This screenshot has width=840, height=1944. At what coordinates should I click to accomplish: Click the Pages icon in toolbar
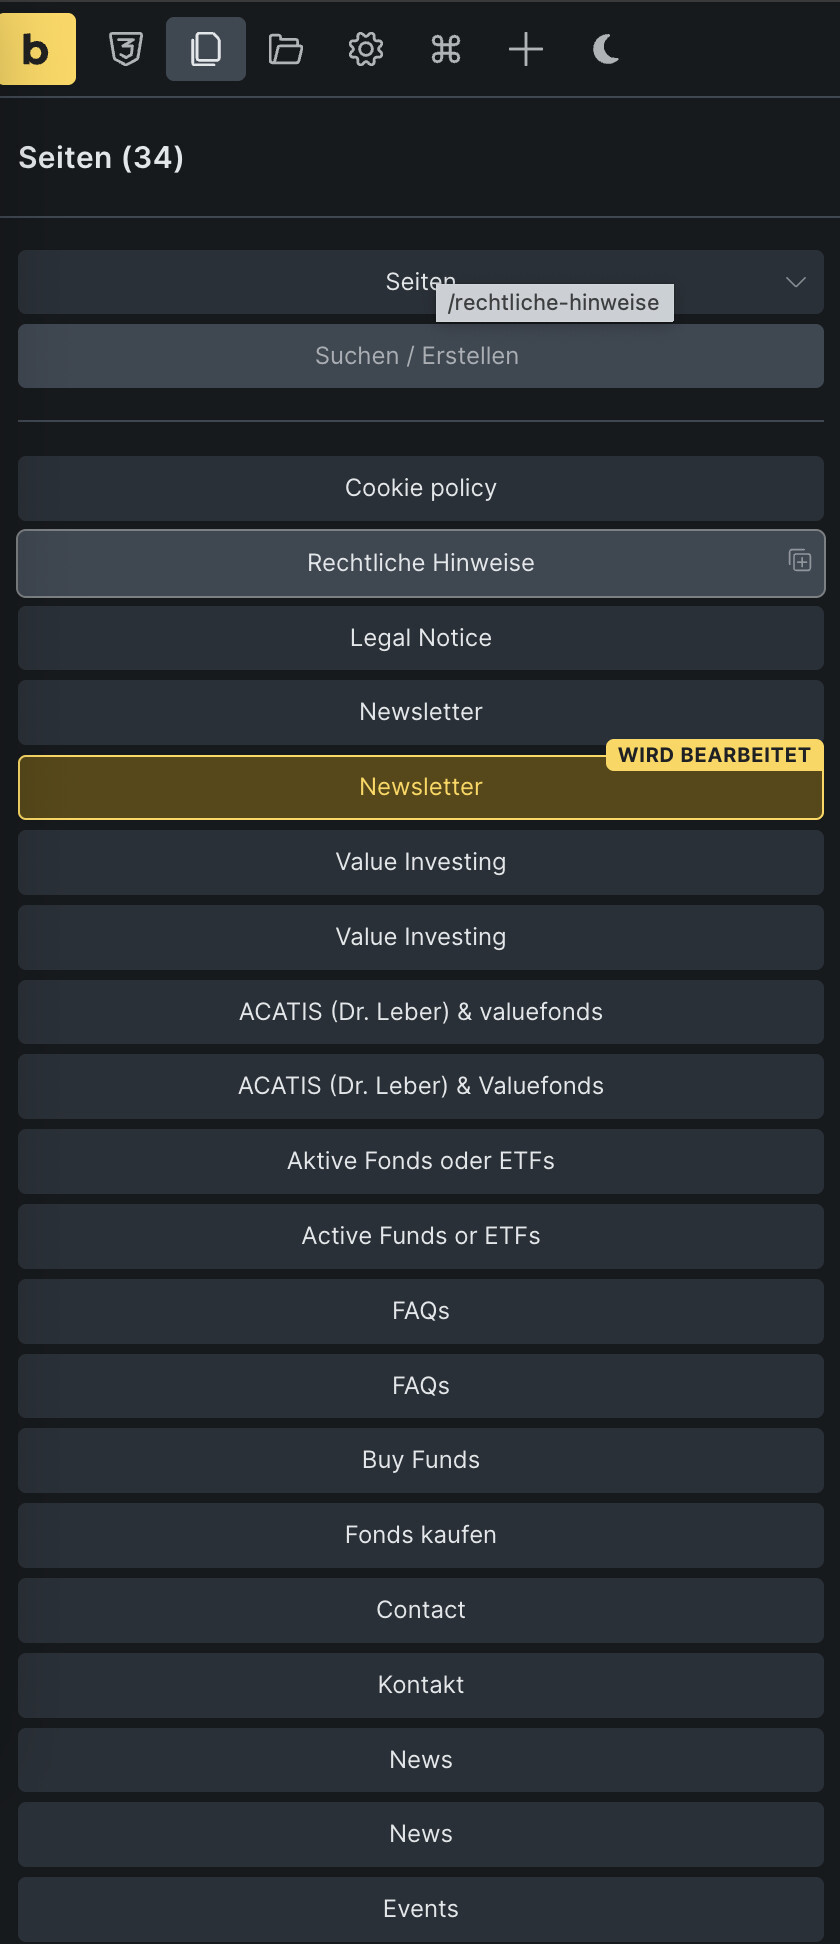point(206,49)
